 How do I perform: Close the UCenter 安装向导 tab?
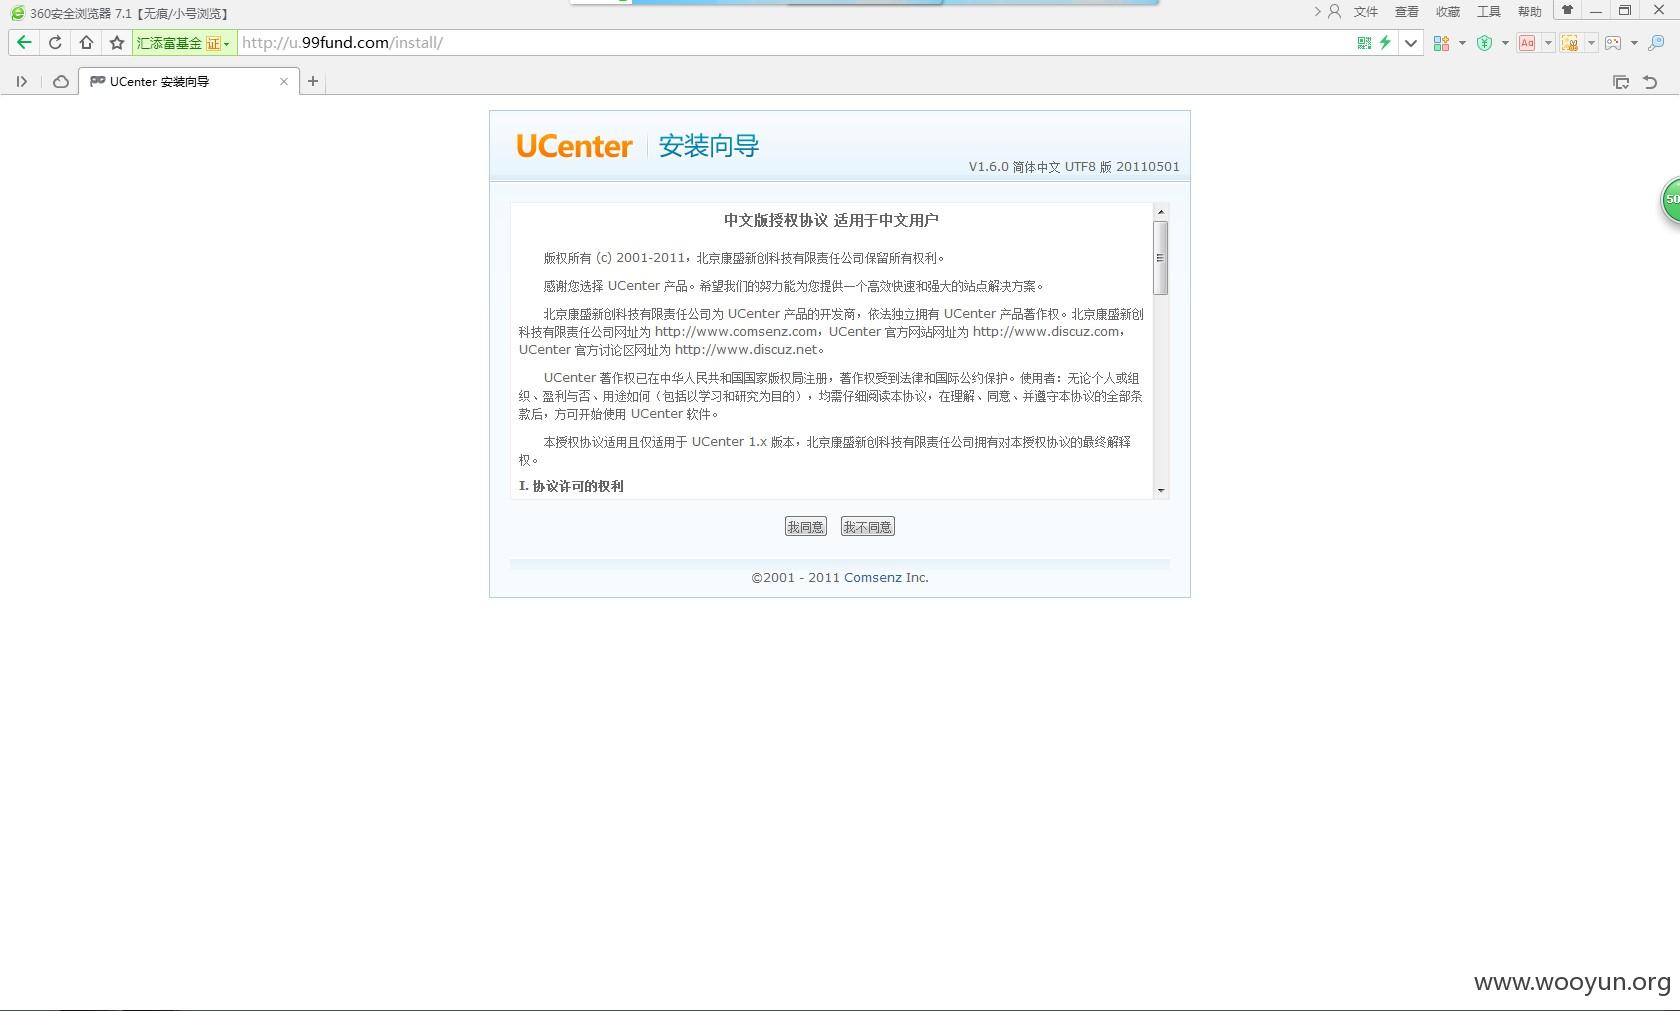(284, 82)
